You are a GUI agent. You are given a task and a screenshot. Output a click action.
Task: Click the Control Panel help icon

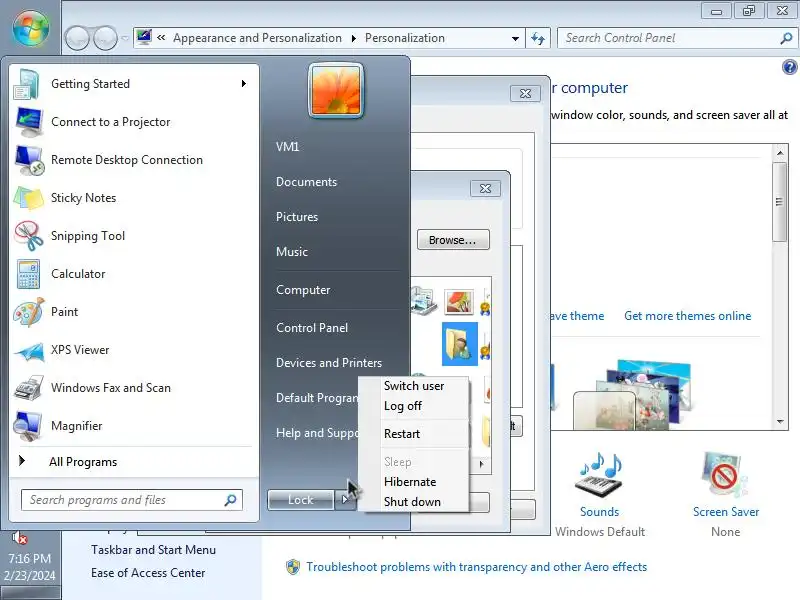click(x=789, y=67)
